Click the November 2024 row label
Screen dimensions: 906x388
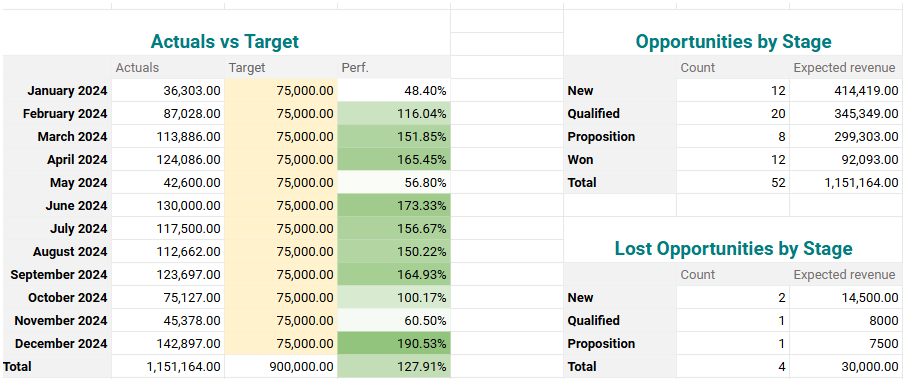click(57, 320)
